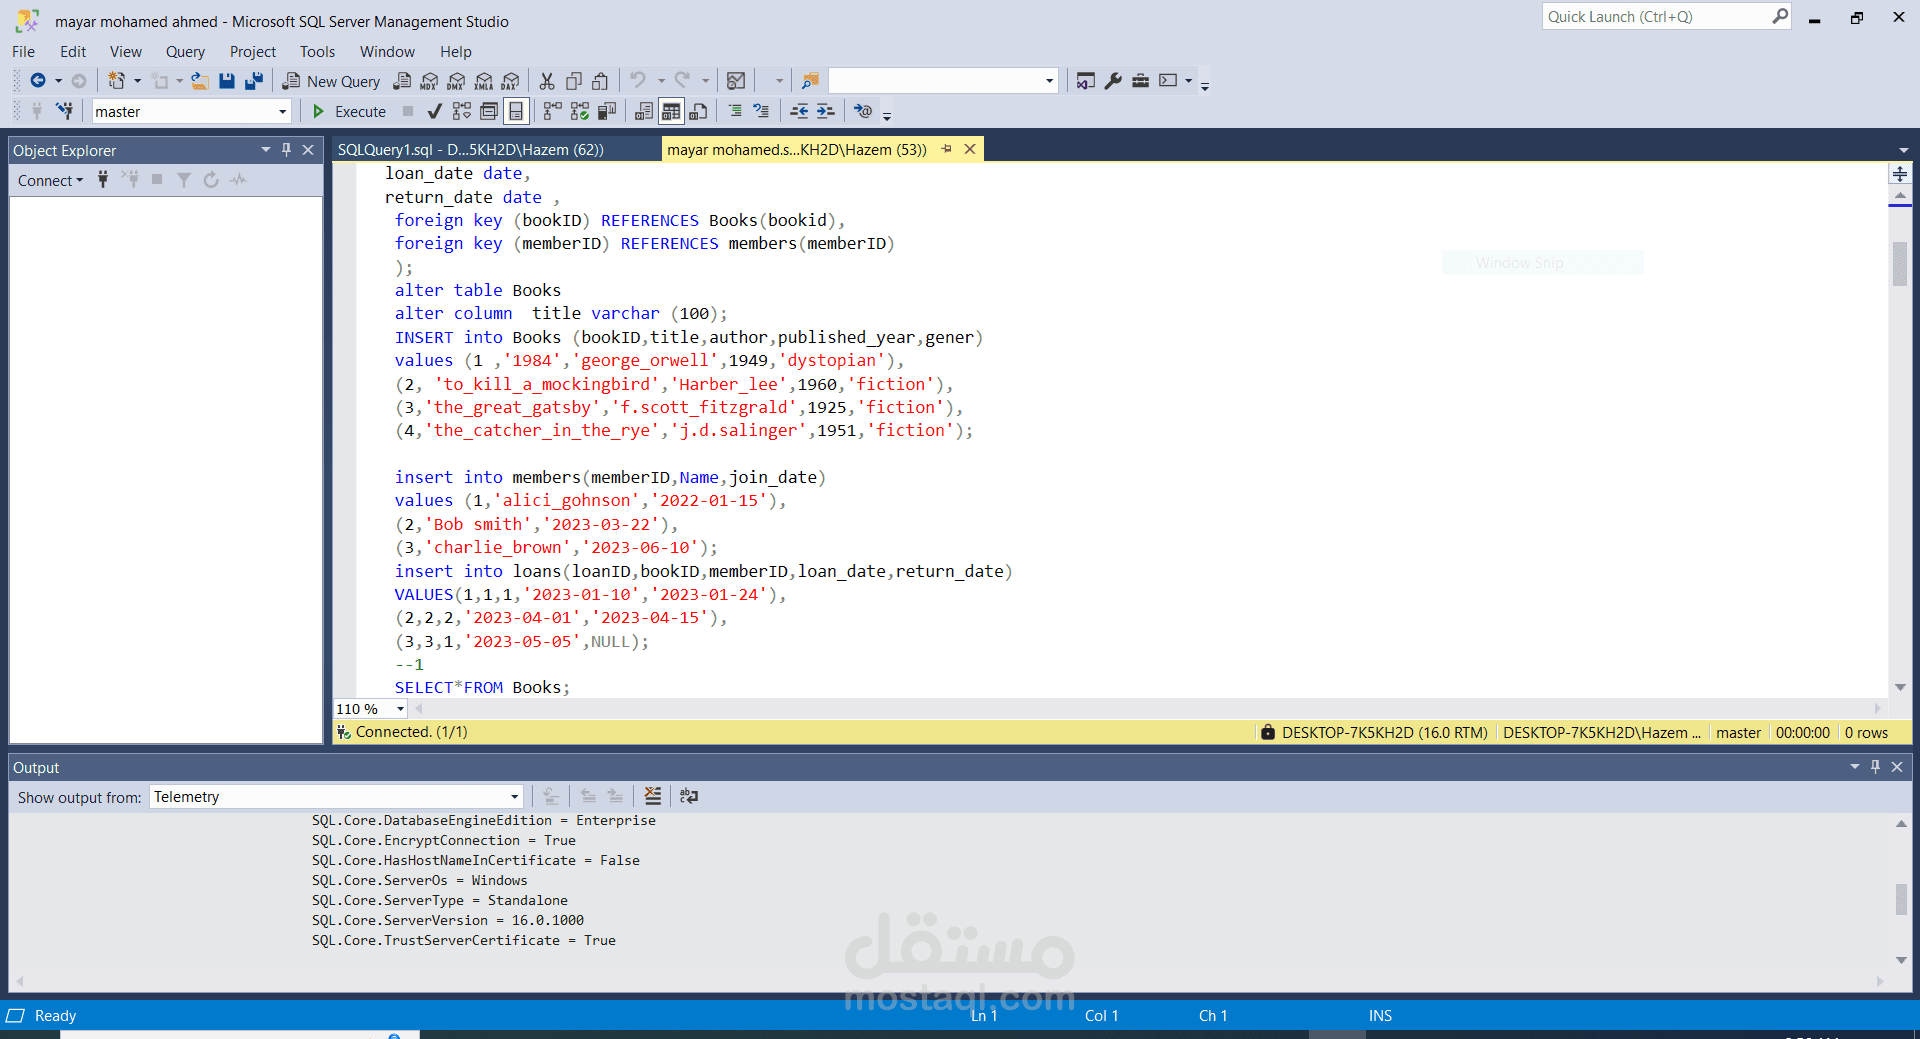Execute the current query
Screen dimensions: 1920x1039
pos(349,111)
